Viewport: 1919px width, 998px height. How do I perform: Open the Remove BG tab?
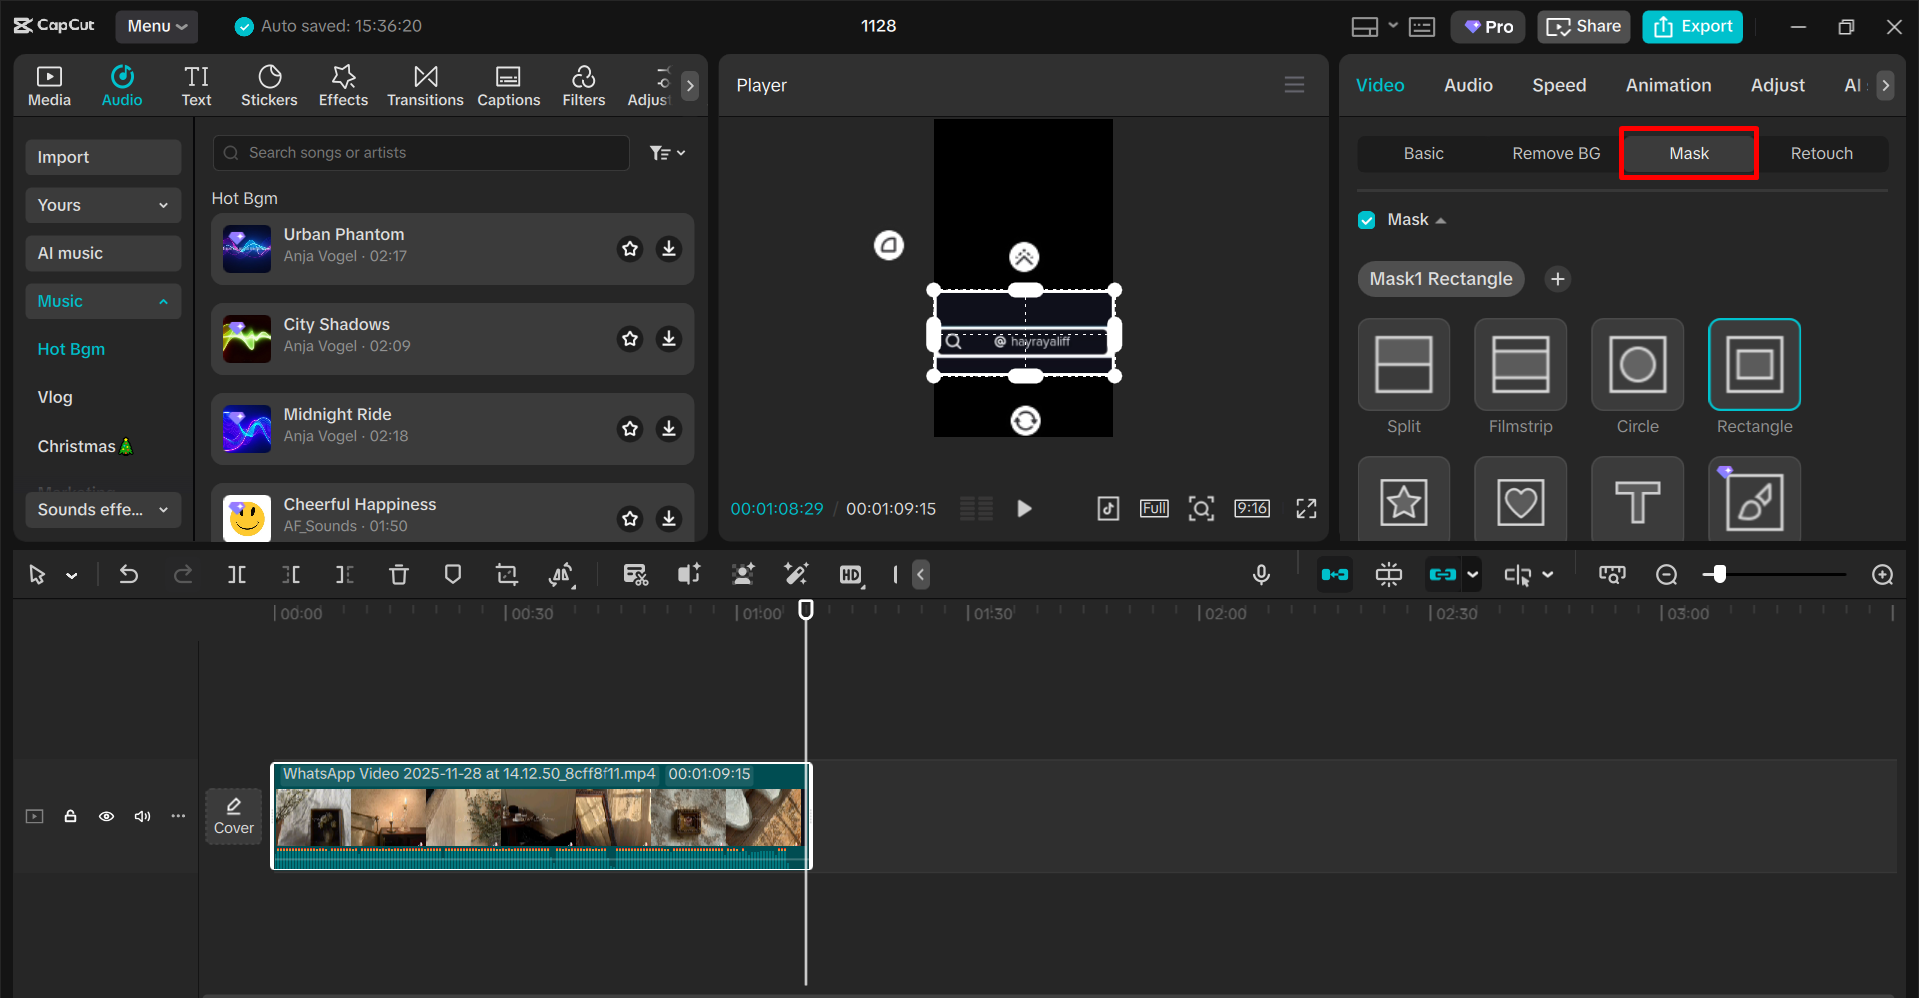tap(1554, 153)
